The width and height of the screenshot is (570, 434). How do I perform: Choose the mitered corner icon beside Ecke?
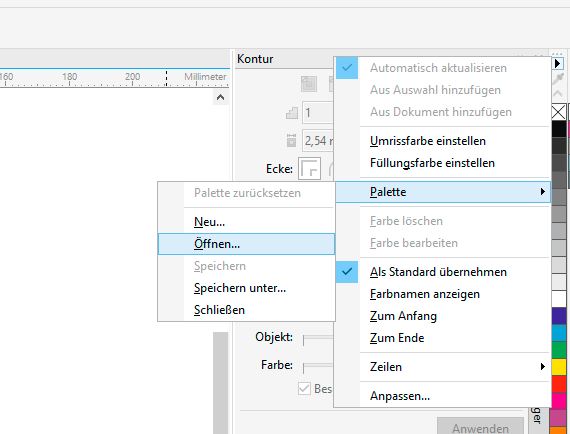309,169
